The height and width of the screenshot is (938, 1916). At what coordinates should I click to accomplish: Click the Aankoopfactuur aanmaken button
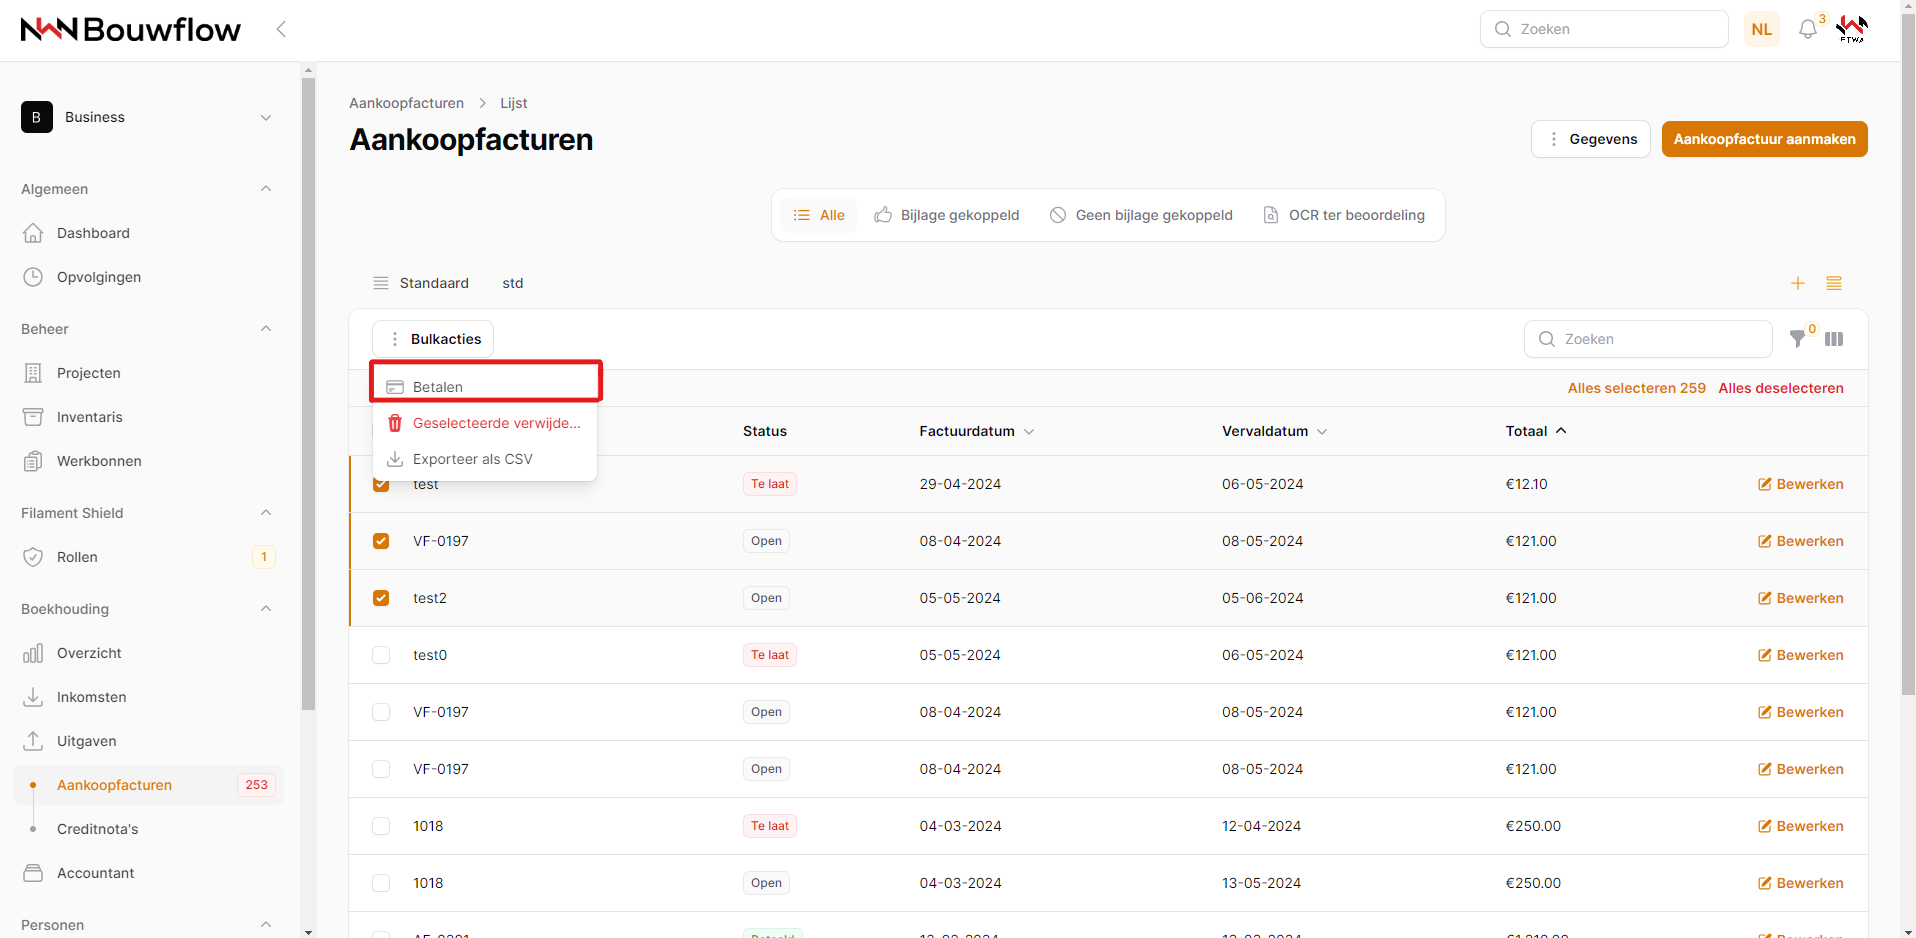(x=1764, y=139)
